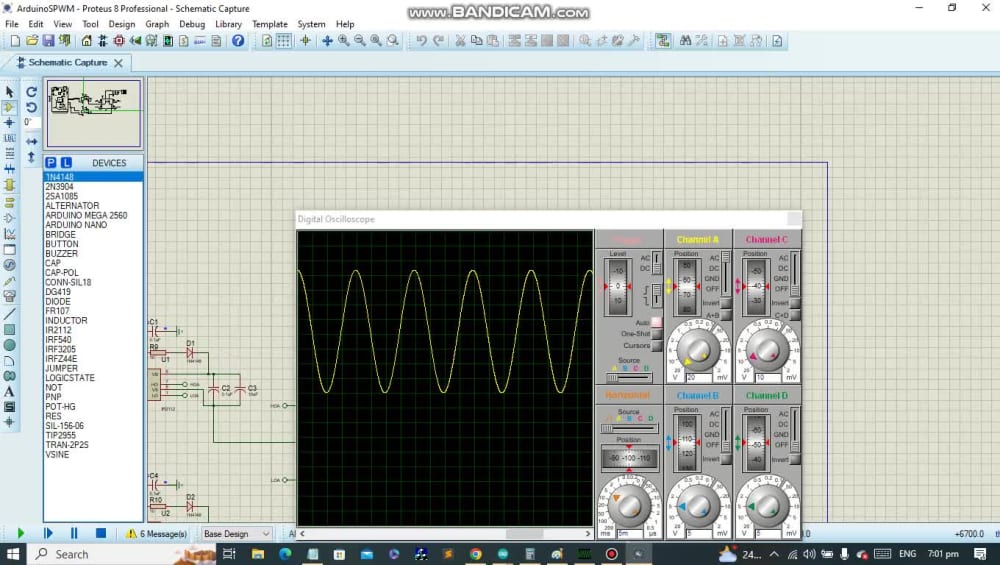The height and width of the screenshot is (565, 1000).
Task: Select the Text script 'A' tool
Action: point(10,391)
